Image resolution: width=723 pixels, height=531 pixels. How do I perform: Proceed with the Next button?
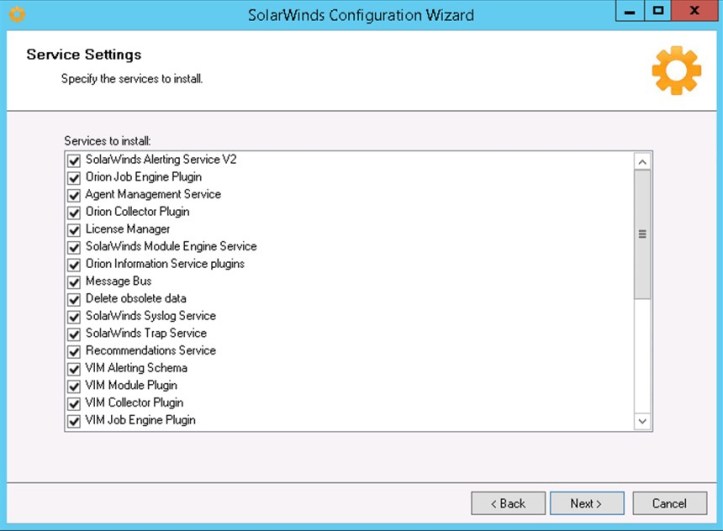(587, 503)
